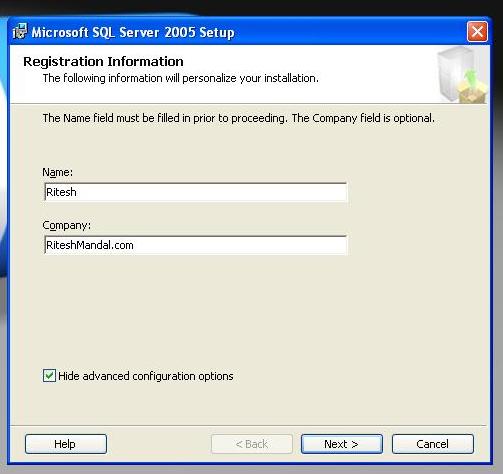503x474 pixels.
Task: Click text about Name field being required
Action: tap(239, 118)
